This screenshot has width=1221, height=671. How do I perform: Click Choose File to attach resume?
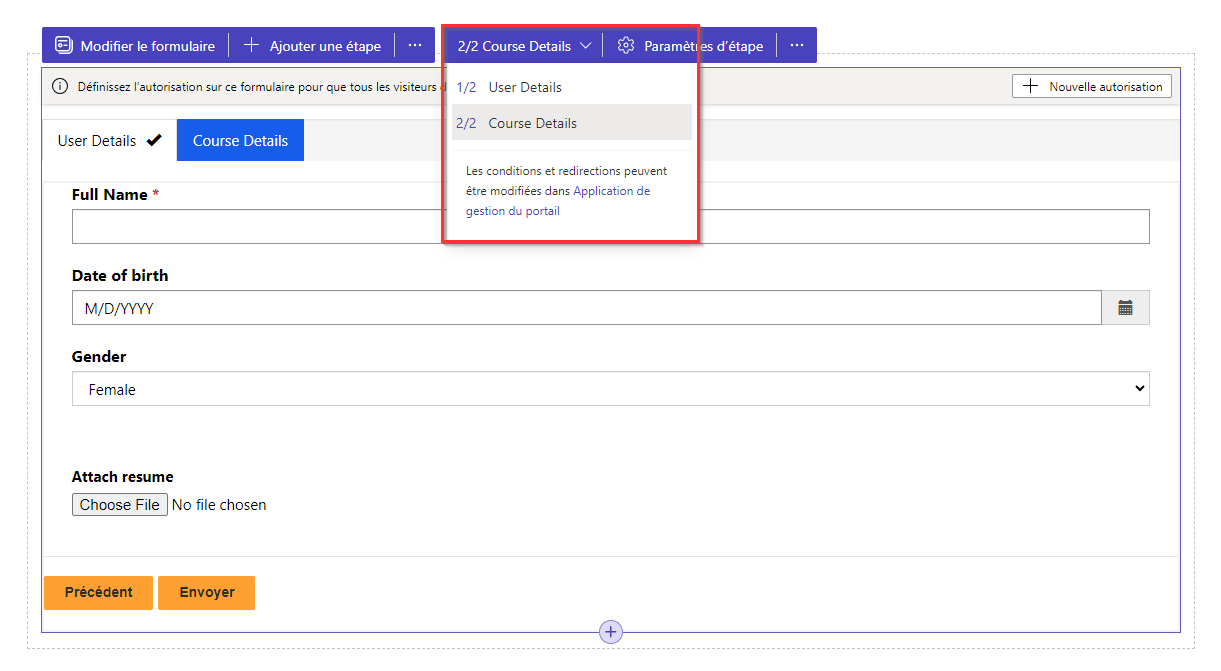pos(120,505)
